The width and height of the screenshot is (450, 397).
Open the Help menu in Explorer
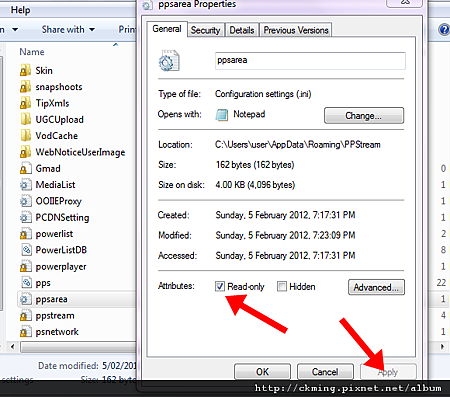coord(20,10)
